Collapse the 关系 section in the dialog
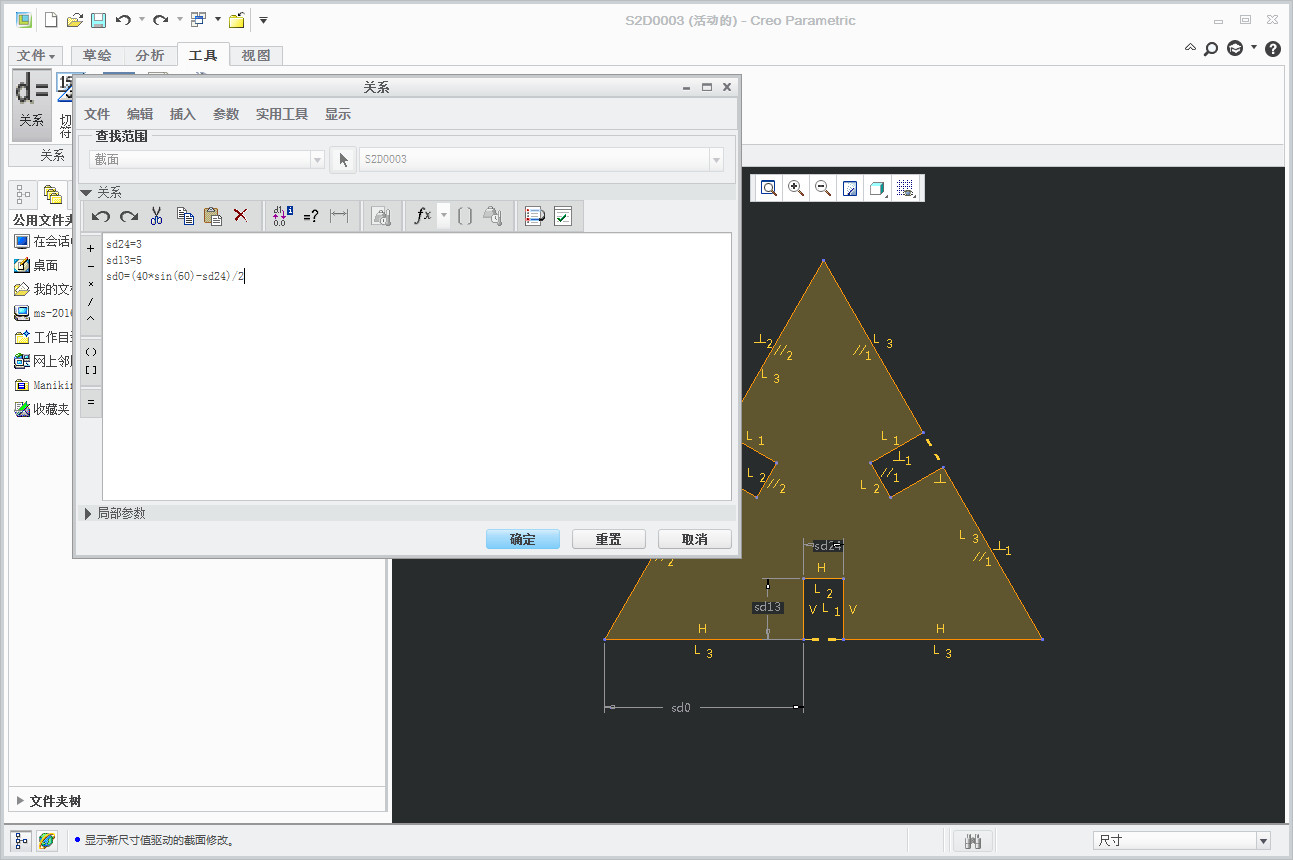The width and height of the screenshot is (1293, 860). tap(87, 192)
